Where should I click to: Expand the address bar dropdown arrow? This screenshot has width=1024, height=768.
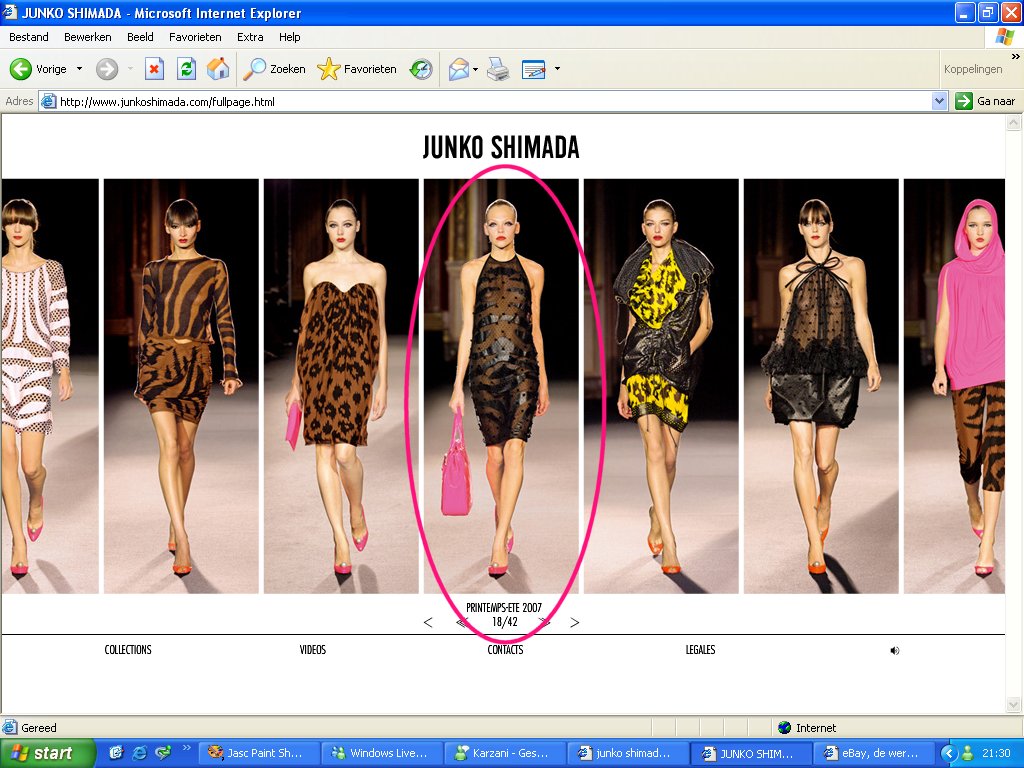tap(939, 101)
